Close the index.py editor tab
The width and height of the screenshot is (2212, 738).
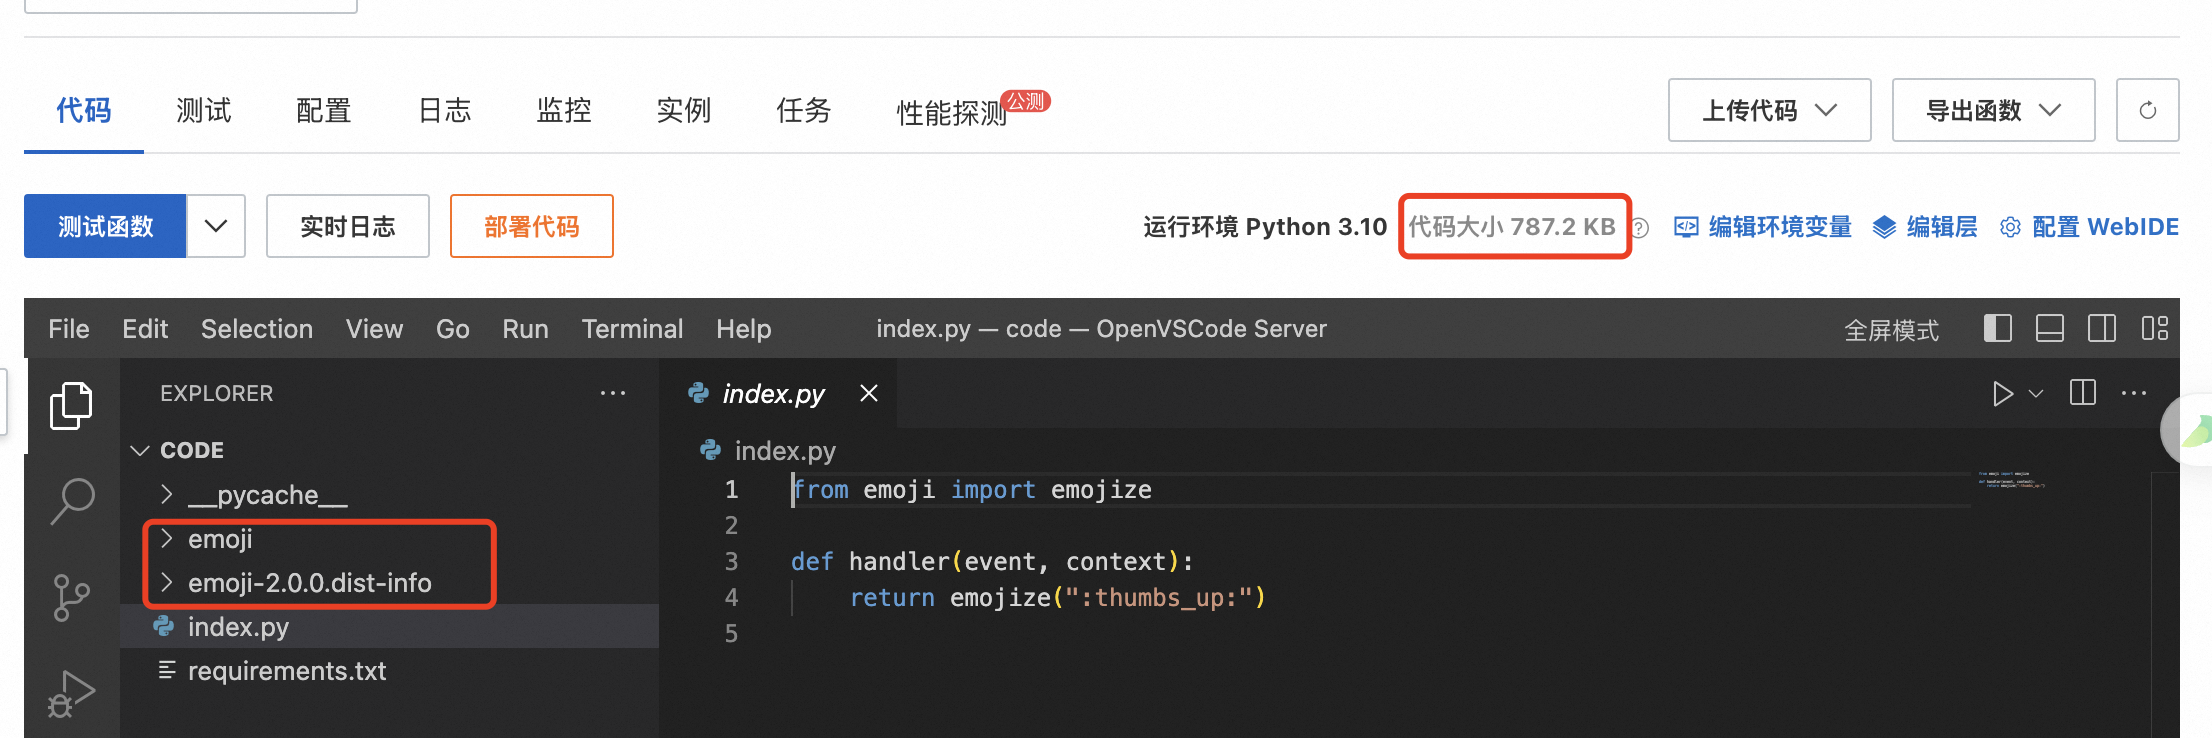[x=869, y=394]
